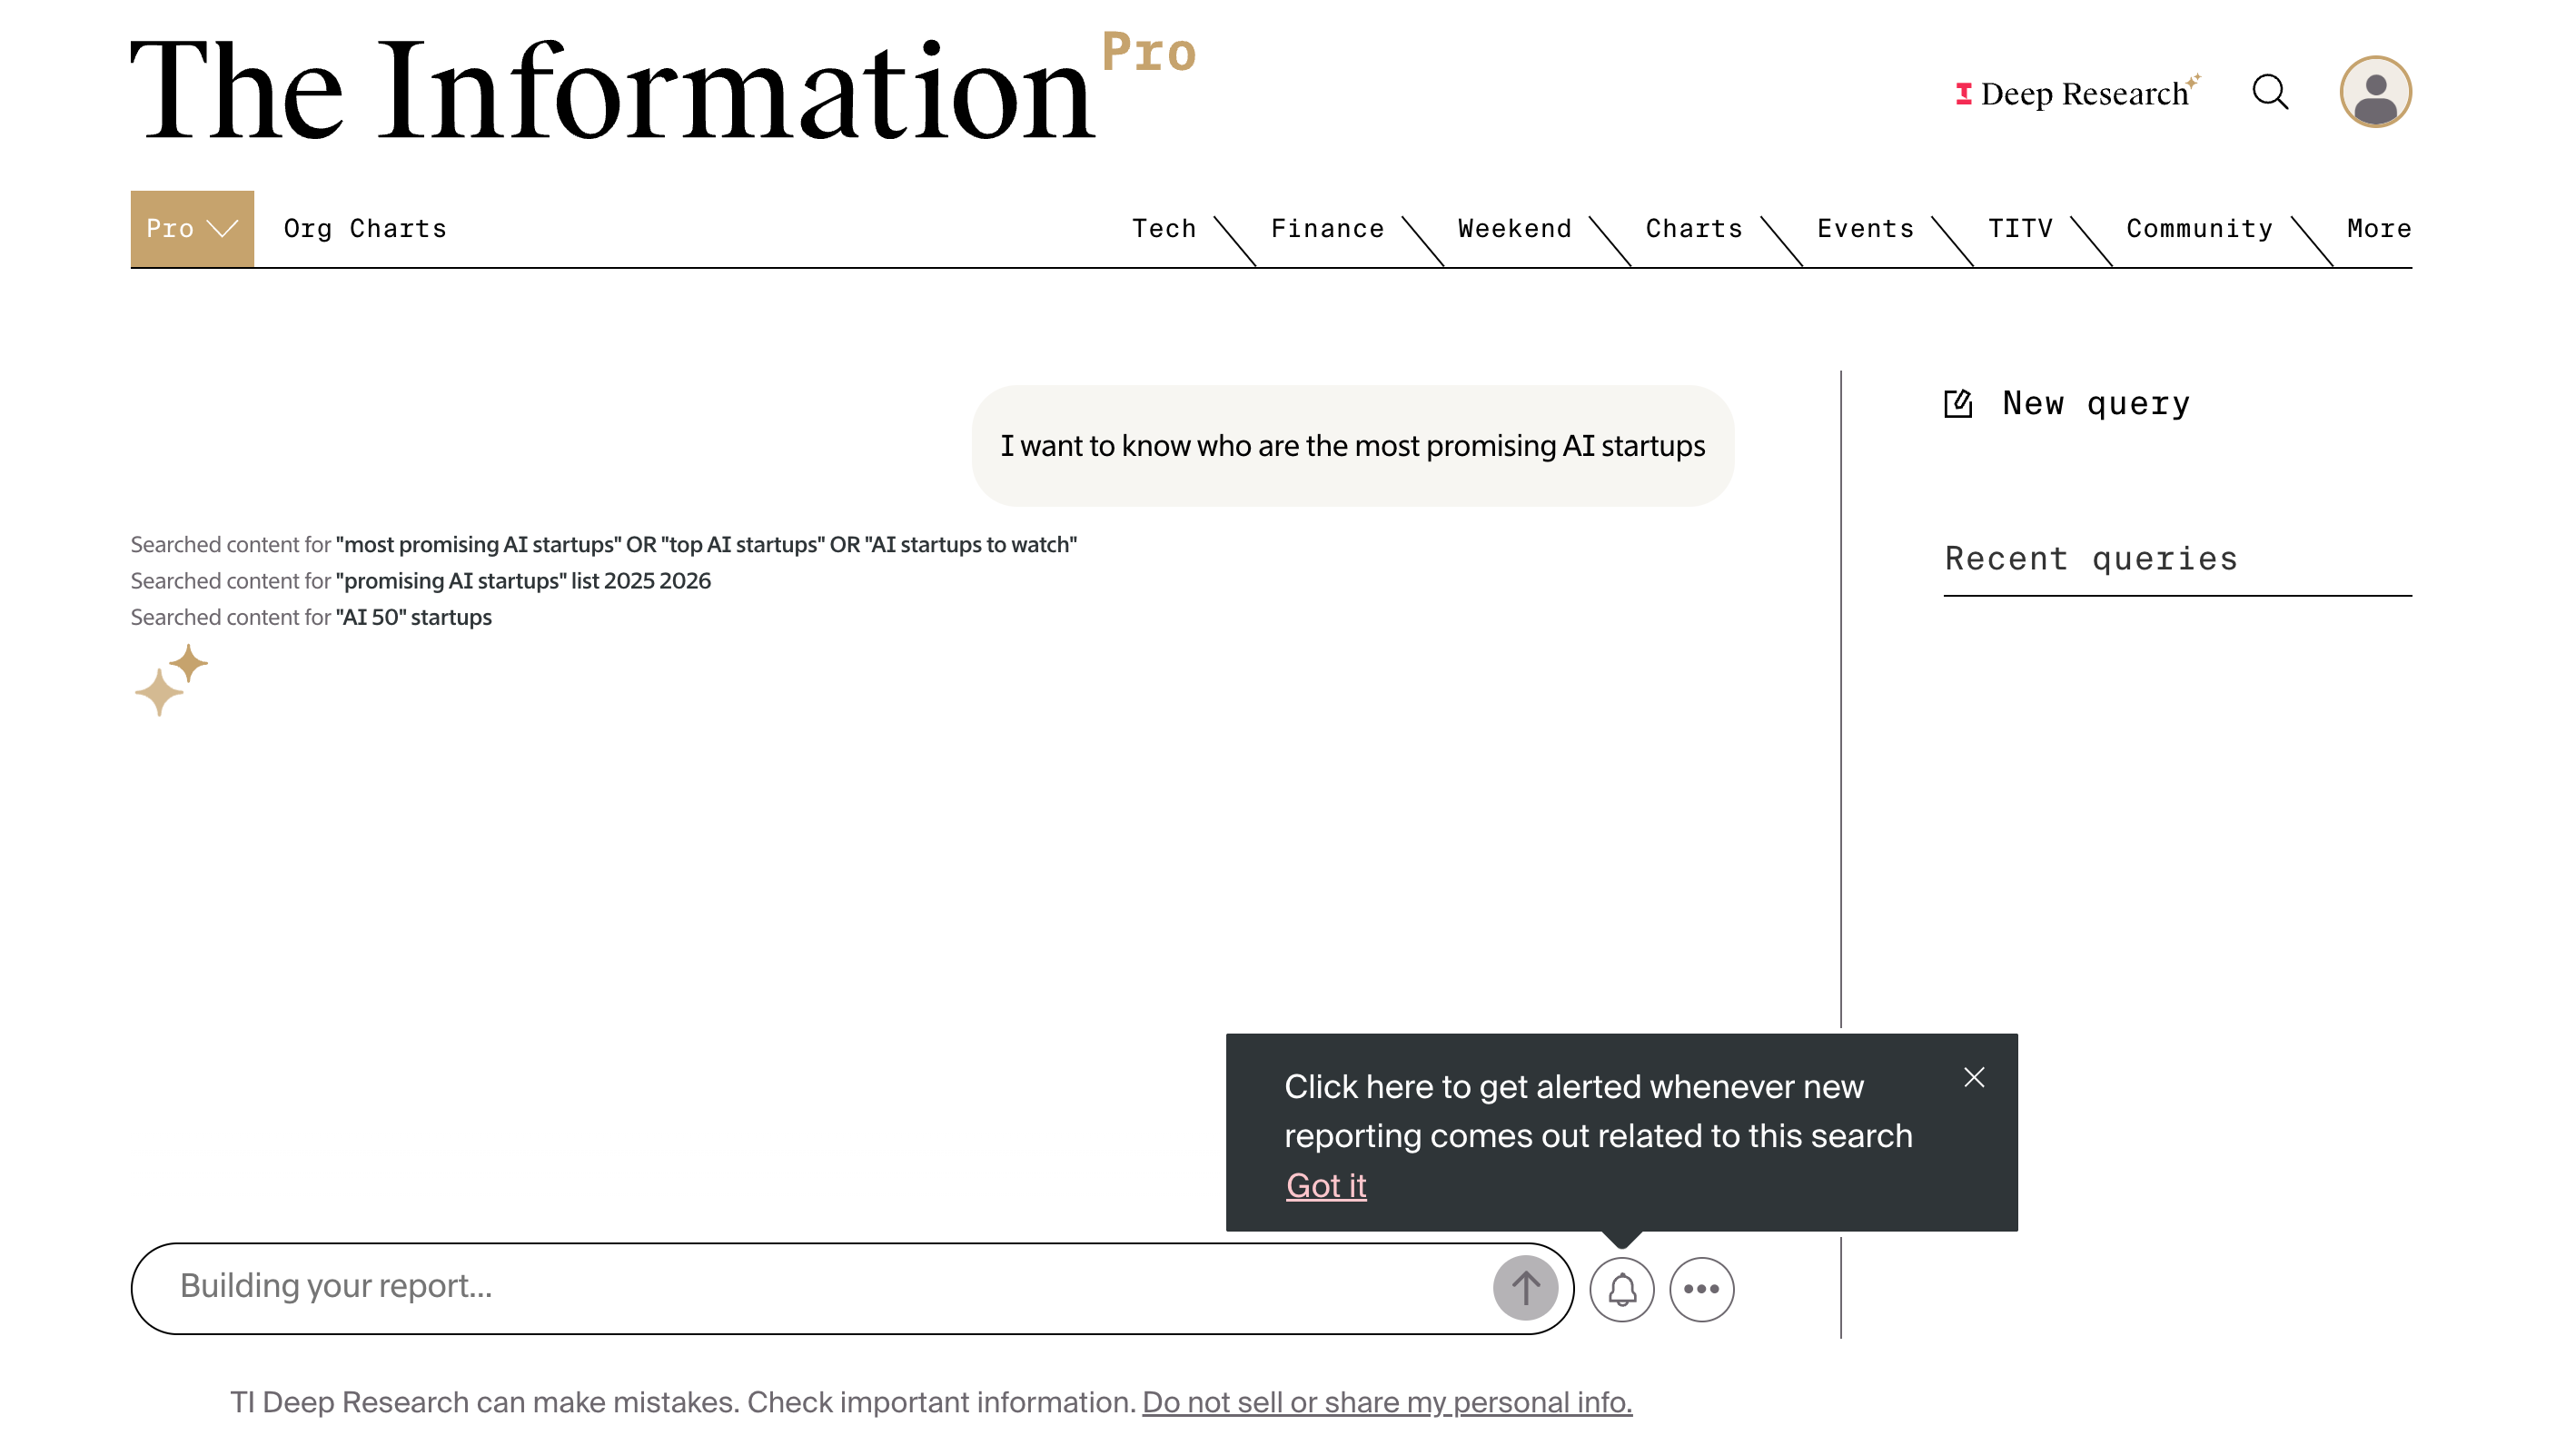
Task: Click the Recent queries heading
Action: tap(2091, 558)
